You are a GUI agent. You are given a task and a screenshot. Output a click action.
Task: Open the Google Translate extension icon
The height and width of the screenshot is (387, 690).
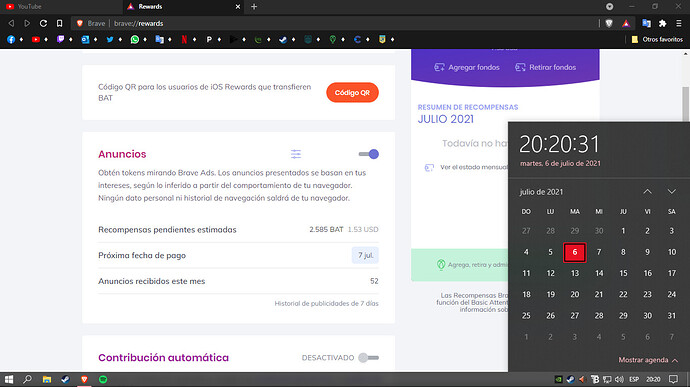pos(646,23)
